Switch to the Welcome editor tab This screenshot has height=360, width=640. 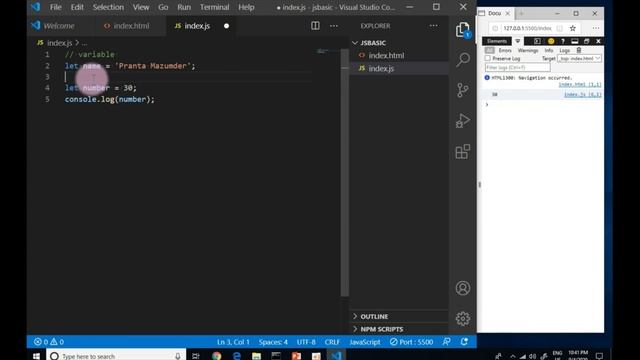pyautogui.click(x=59, y=26)
